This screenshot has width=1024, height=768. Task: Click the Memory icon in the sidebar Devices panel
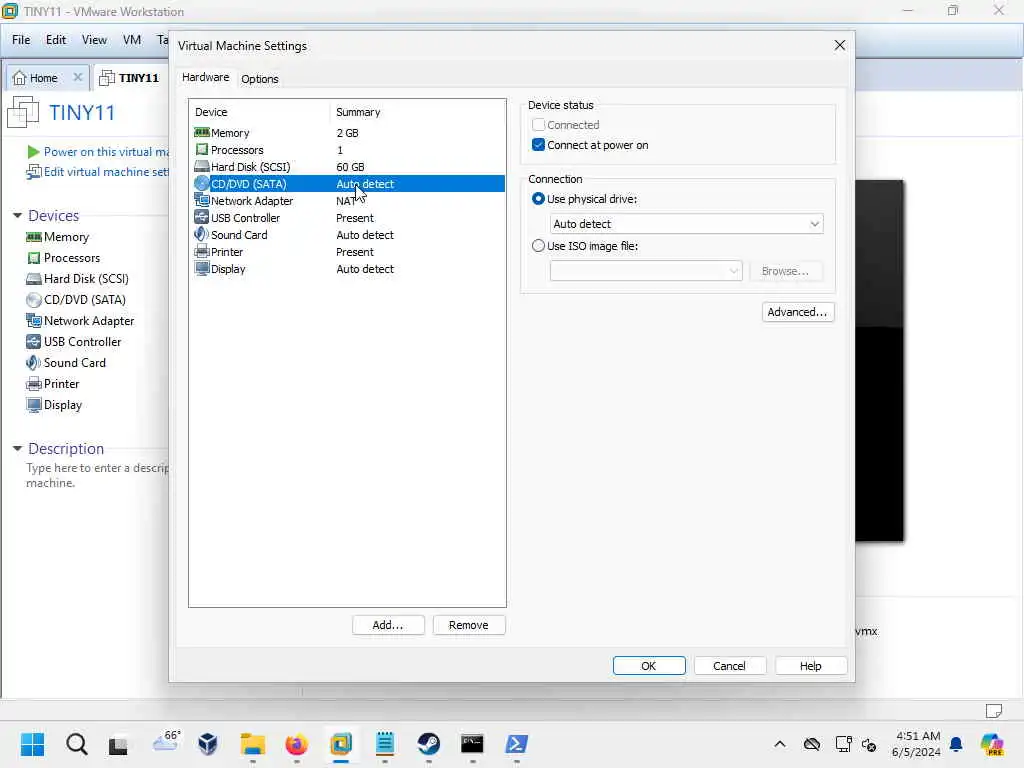pos(33,237)
